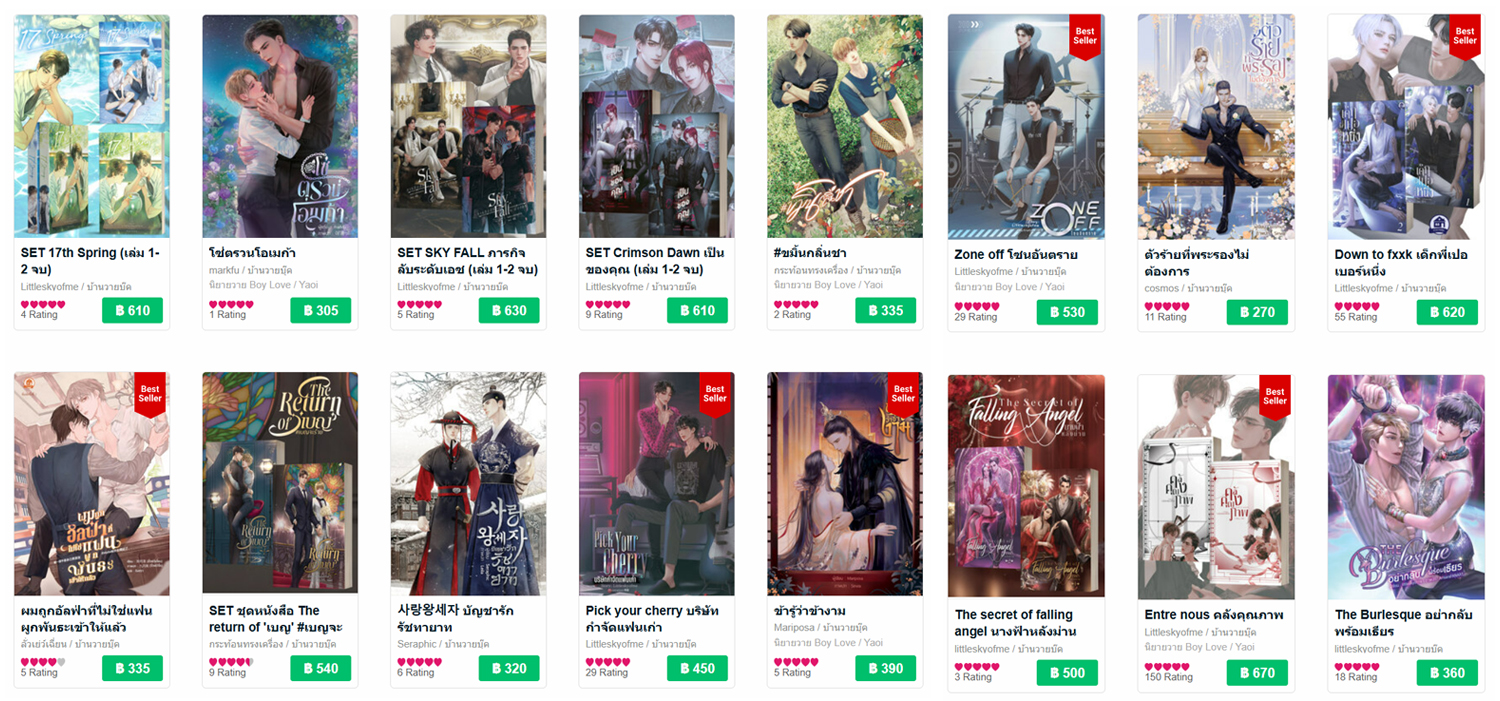The height and width of the screenshot is (701, 1500).
Task: Buy SET 17th Spring for ฿ 610
Action: [132, 311]
